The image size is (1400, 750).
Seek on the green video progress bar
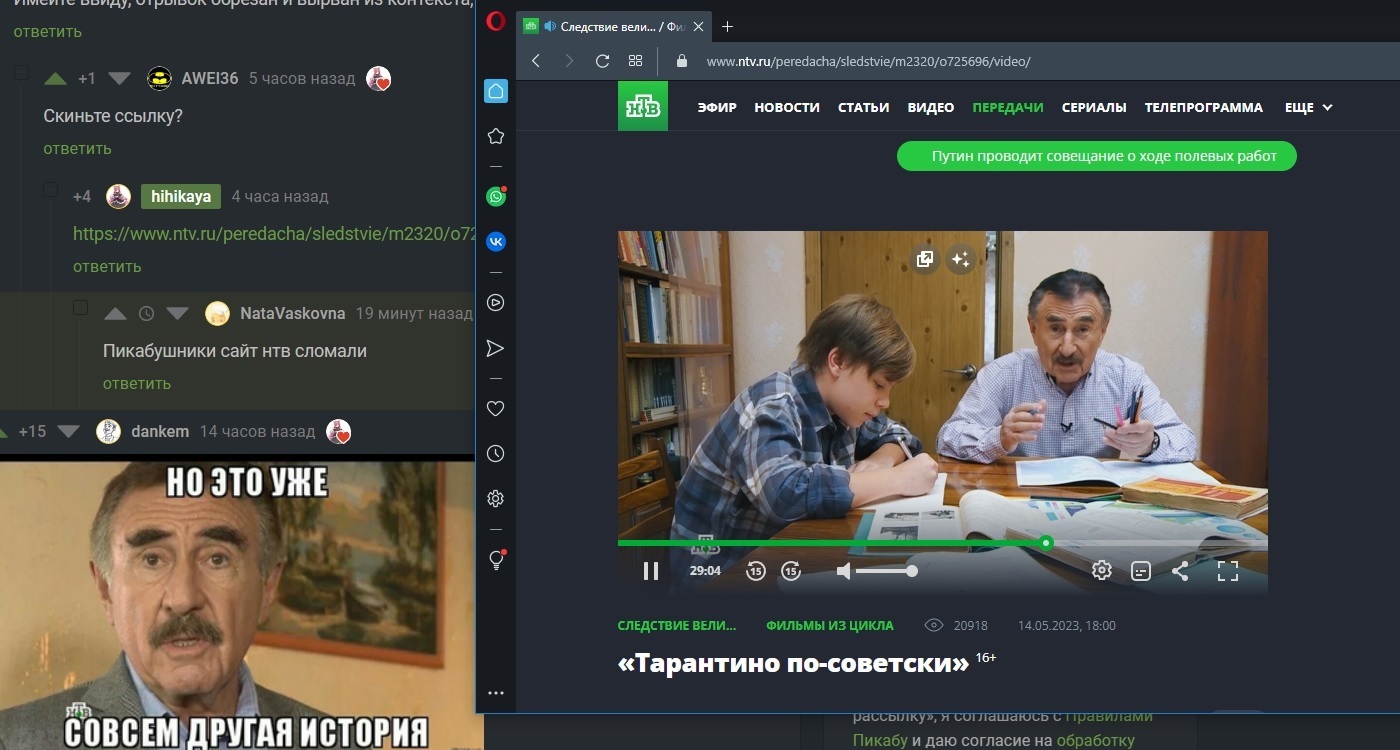[943, 543]
